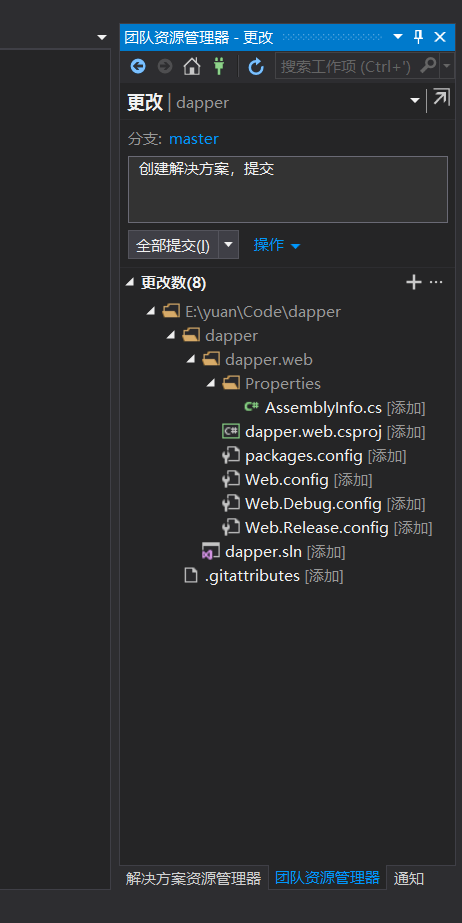Image resolution: width=462 pixels, height=923 pixels.
Task: Toggle the auto-hide pin icon
Action: click(x=418, y=37)
